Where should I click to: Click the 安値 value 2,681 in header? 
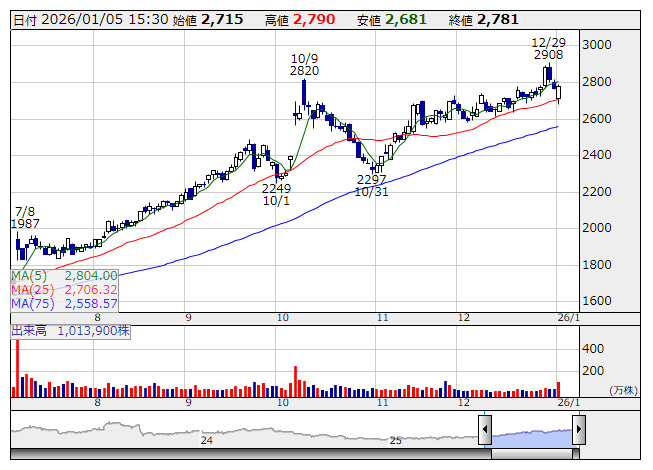(405, 20)
